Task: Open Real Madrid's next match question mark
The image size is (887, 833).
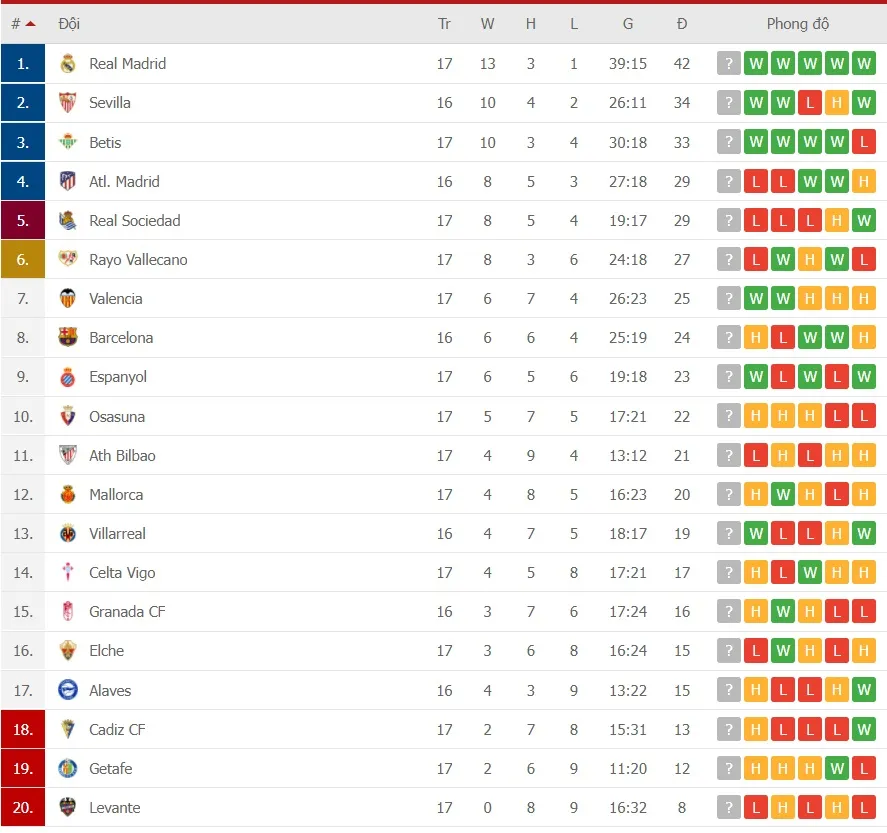Action: (729, 62)
